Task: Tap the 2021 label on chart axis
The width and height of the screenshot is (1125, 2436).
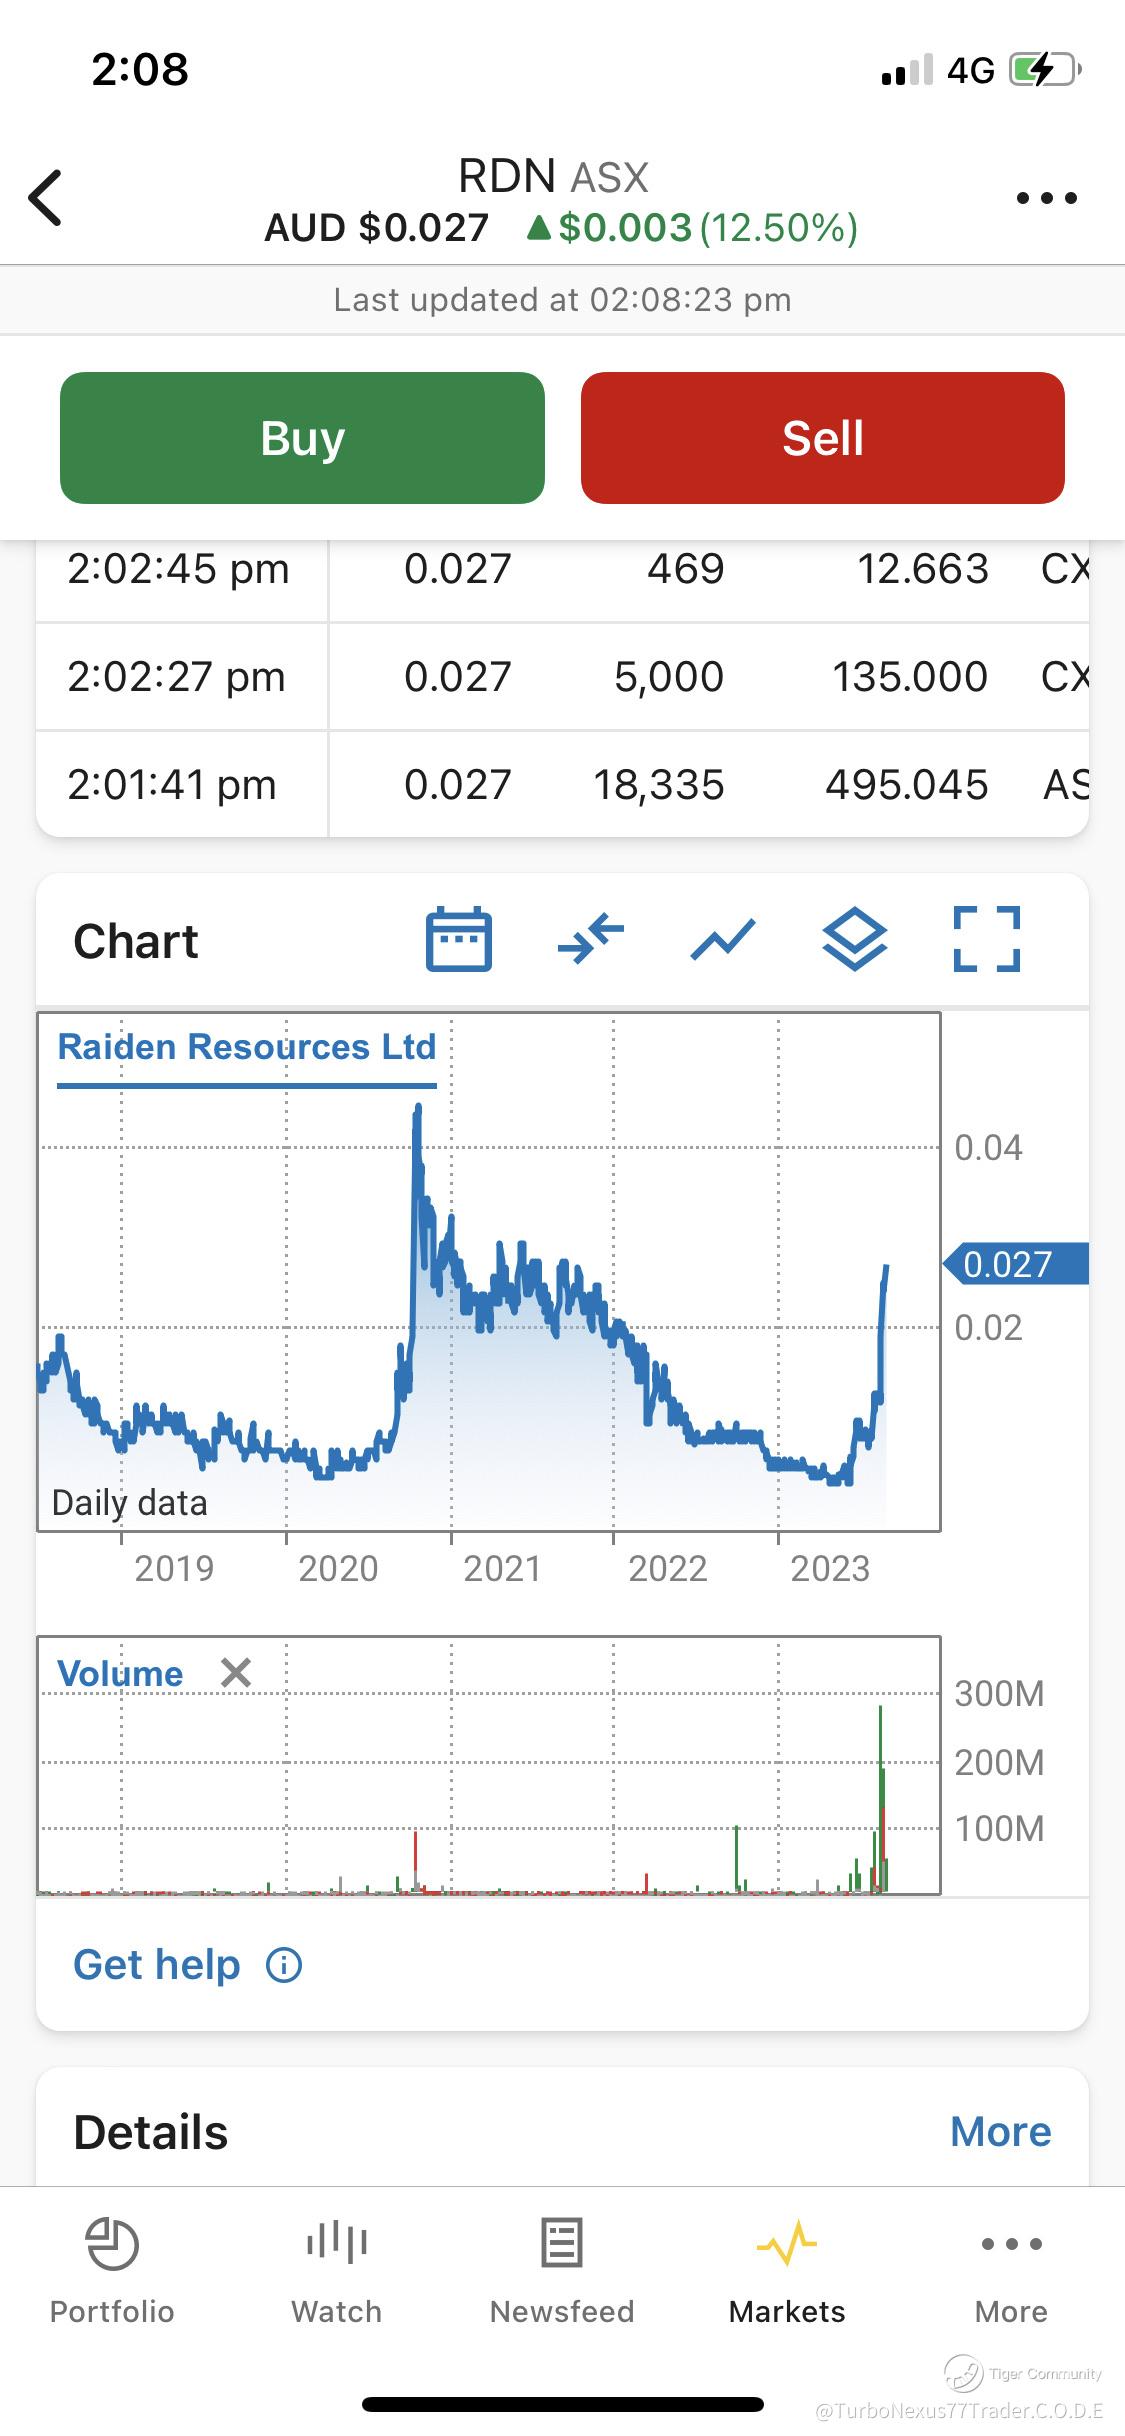Action: [x=502, y=1568]
